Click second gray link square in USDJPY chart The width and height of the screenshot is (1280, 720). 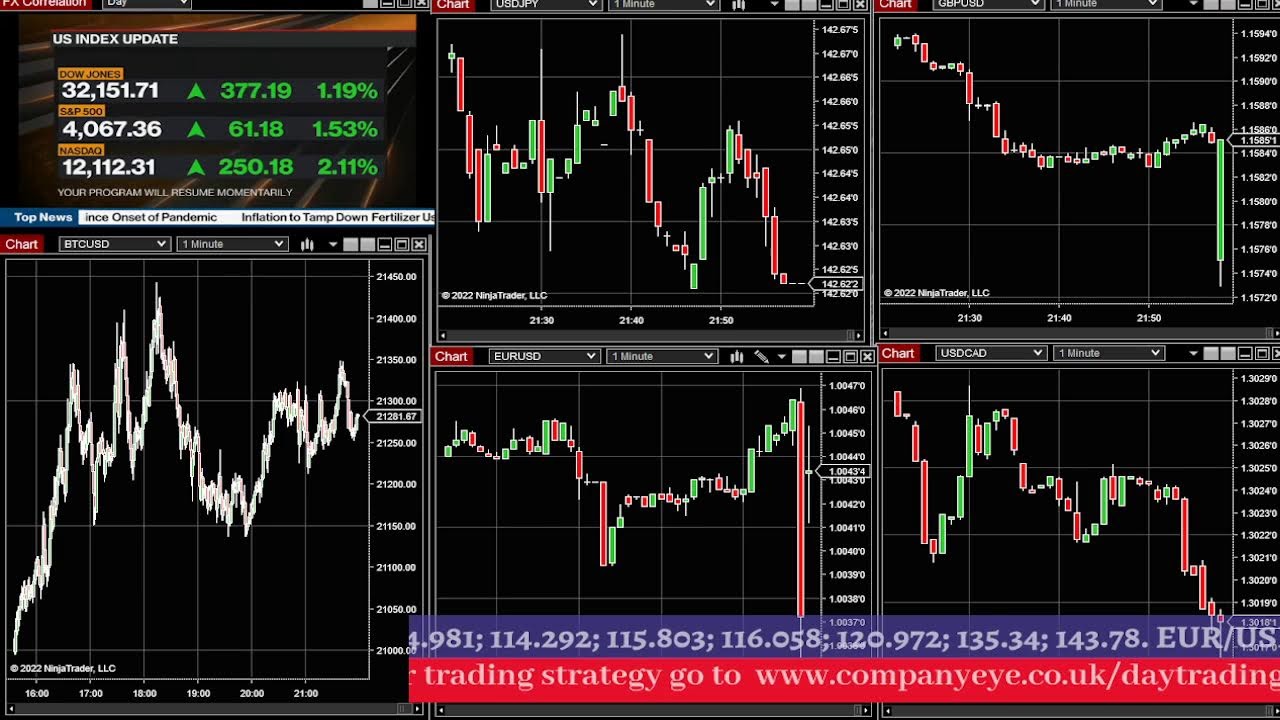809,5
